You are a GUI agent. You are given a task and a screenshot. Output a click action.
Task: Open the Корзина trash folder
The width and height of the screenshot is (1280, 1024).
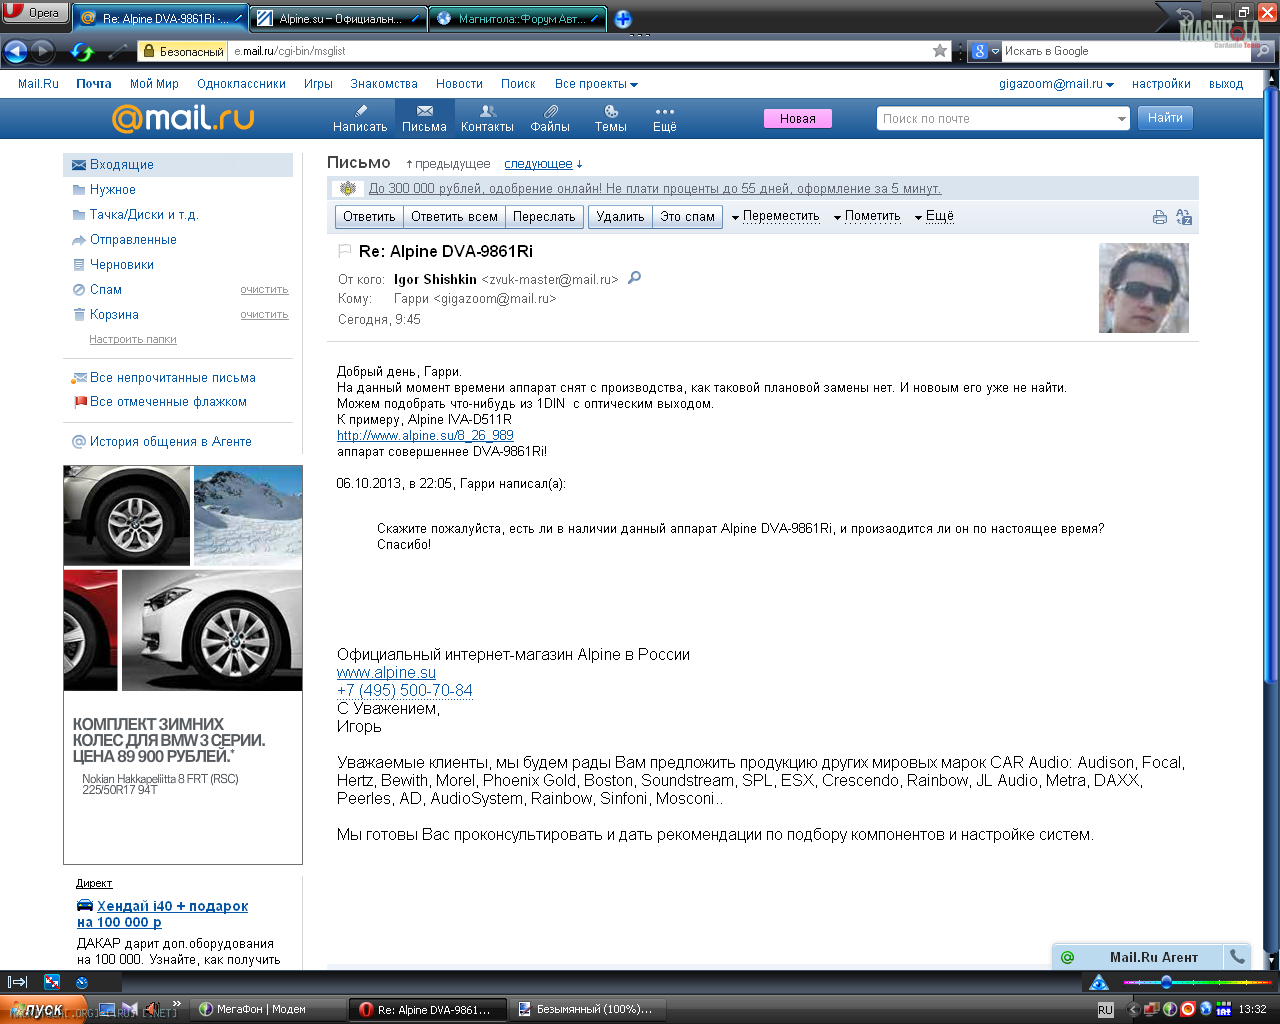coord(114,314)
